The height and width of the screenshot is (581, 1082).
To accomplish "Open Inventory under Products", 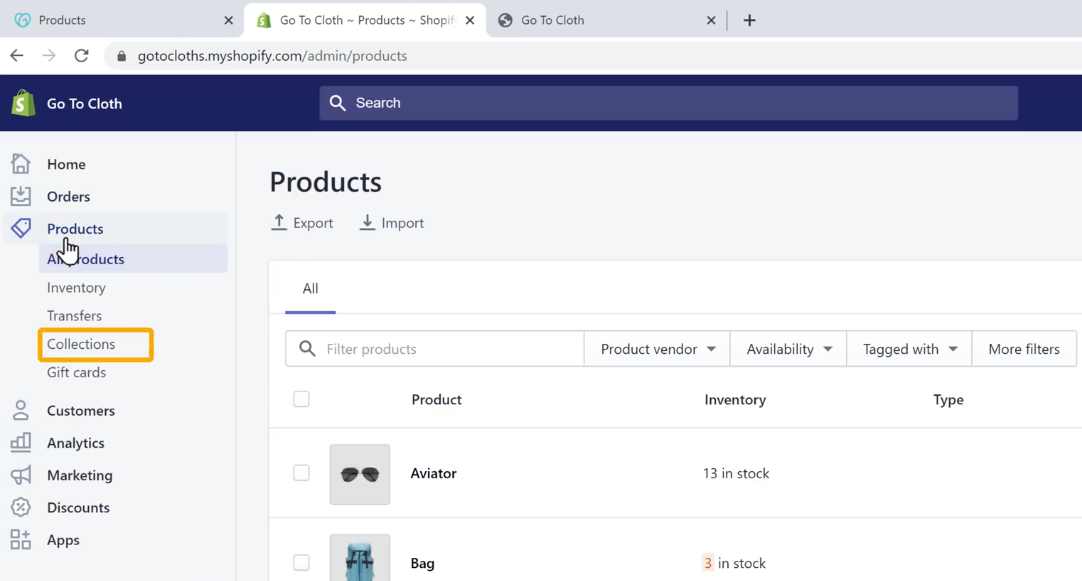I will (x=76, y=287).
